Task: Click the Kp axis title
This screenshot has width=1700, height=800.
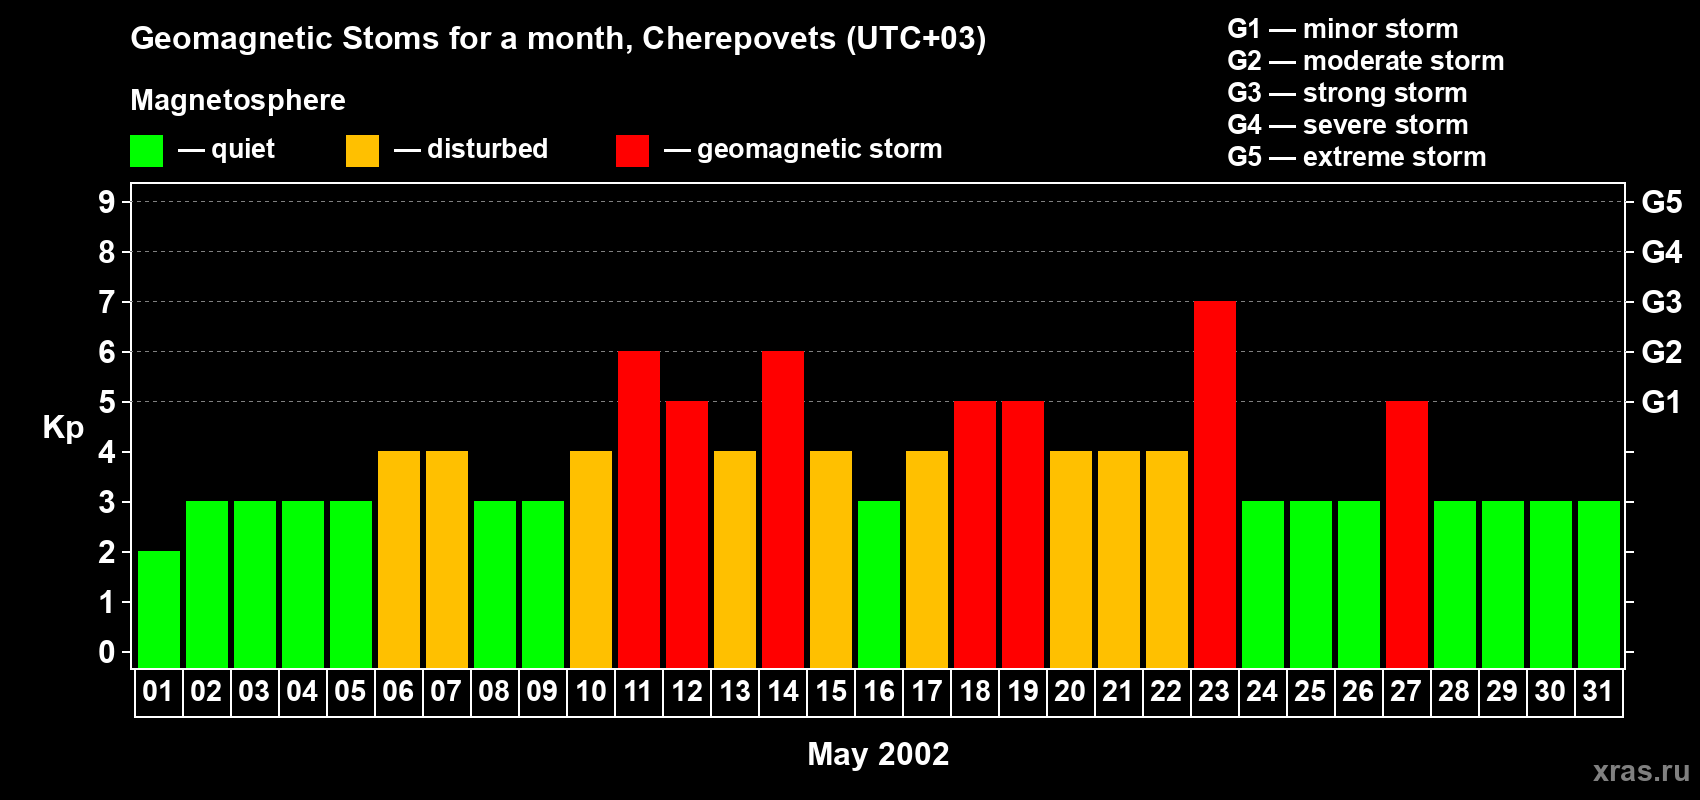Action: click(63, 428)
